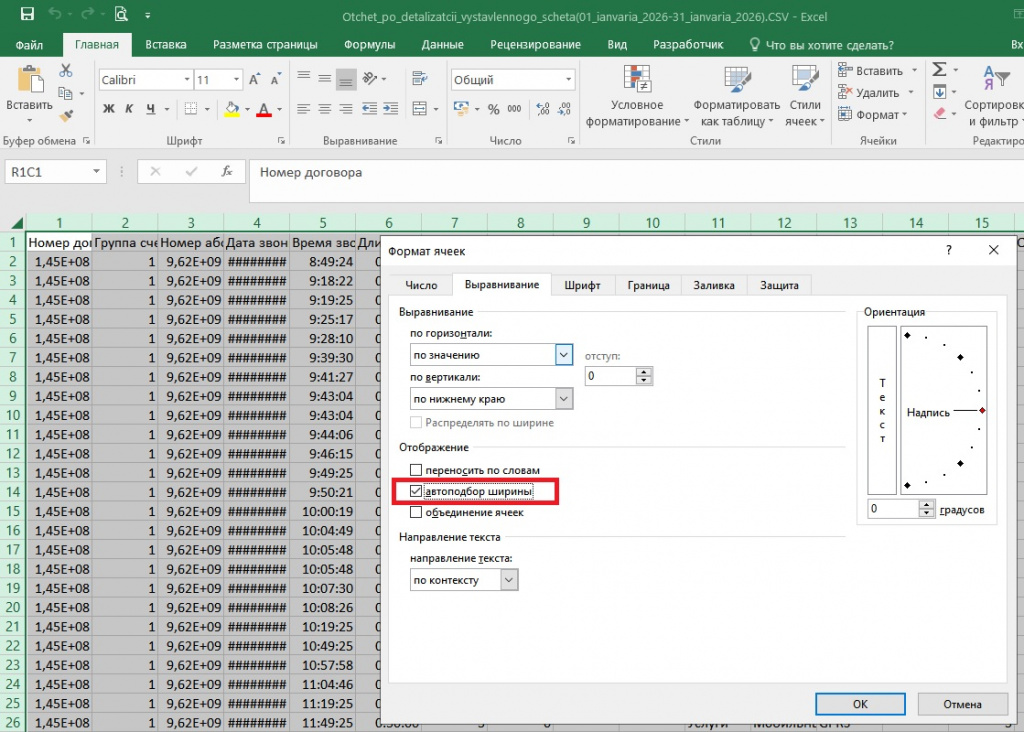Check 'объединение ячеек' option
The height and width of the screenshot is (732, 1024).
click(417, 512)
